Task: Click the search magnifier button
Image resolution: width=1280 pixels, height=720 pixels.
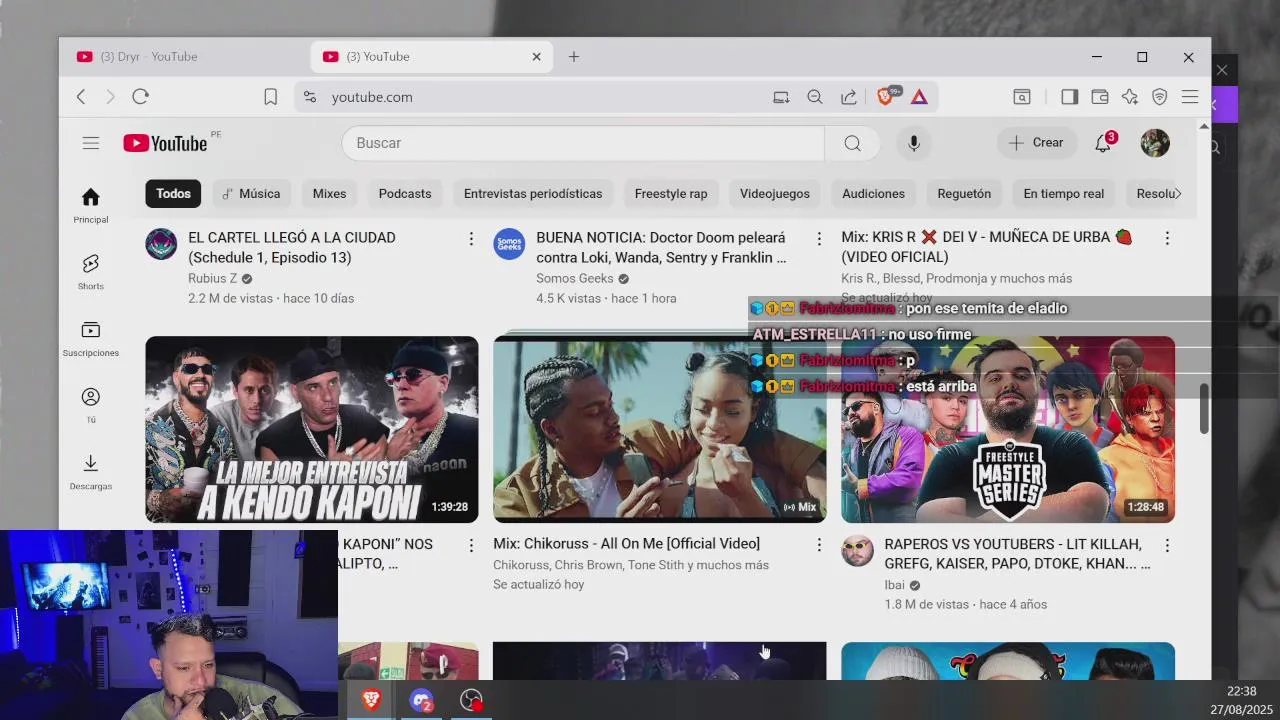Action: (x=852, y=143)
